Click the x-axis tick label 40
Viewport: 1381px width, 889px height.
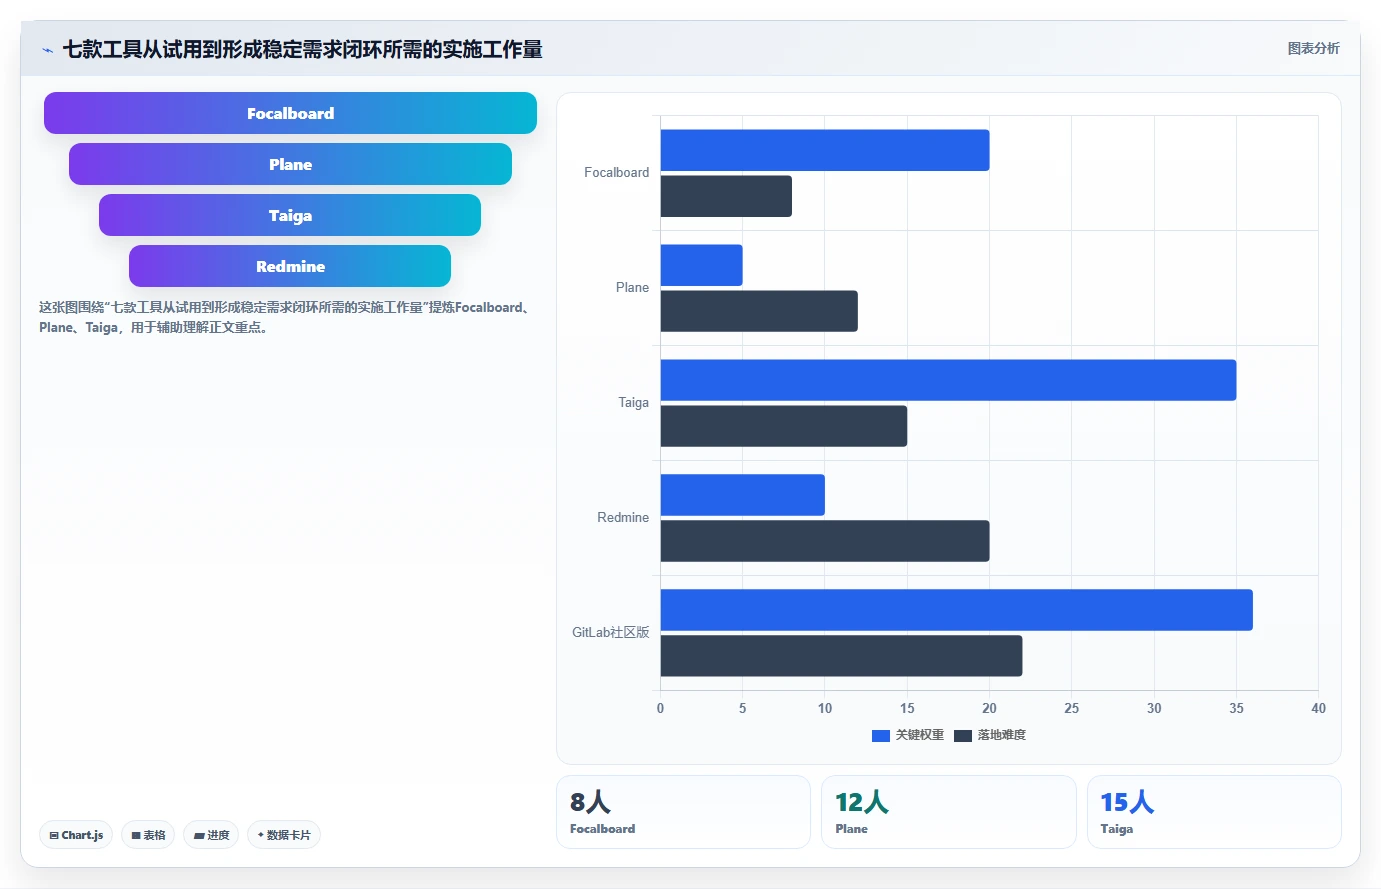[x=1318, y=708]
